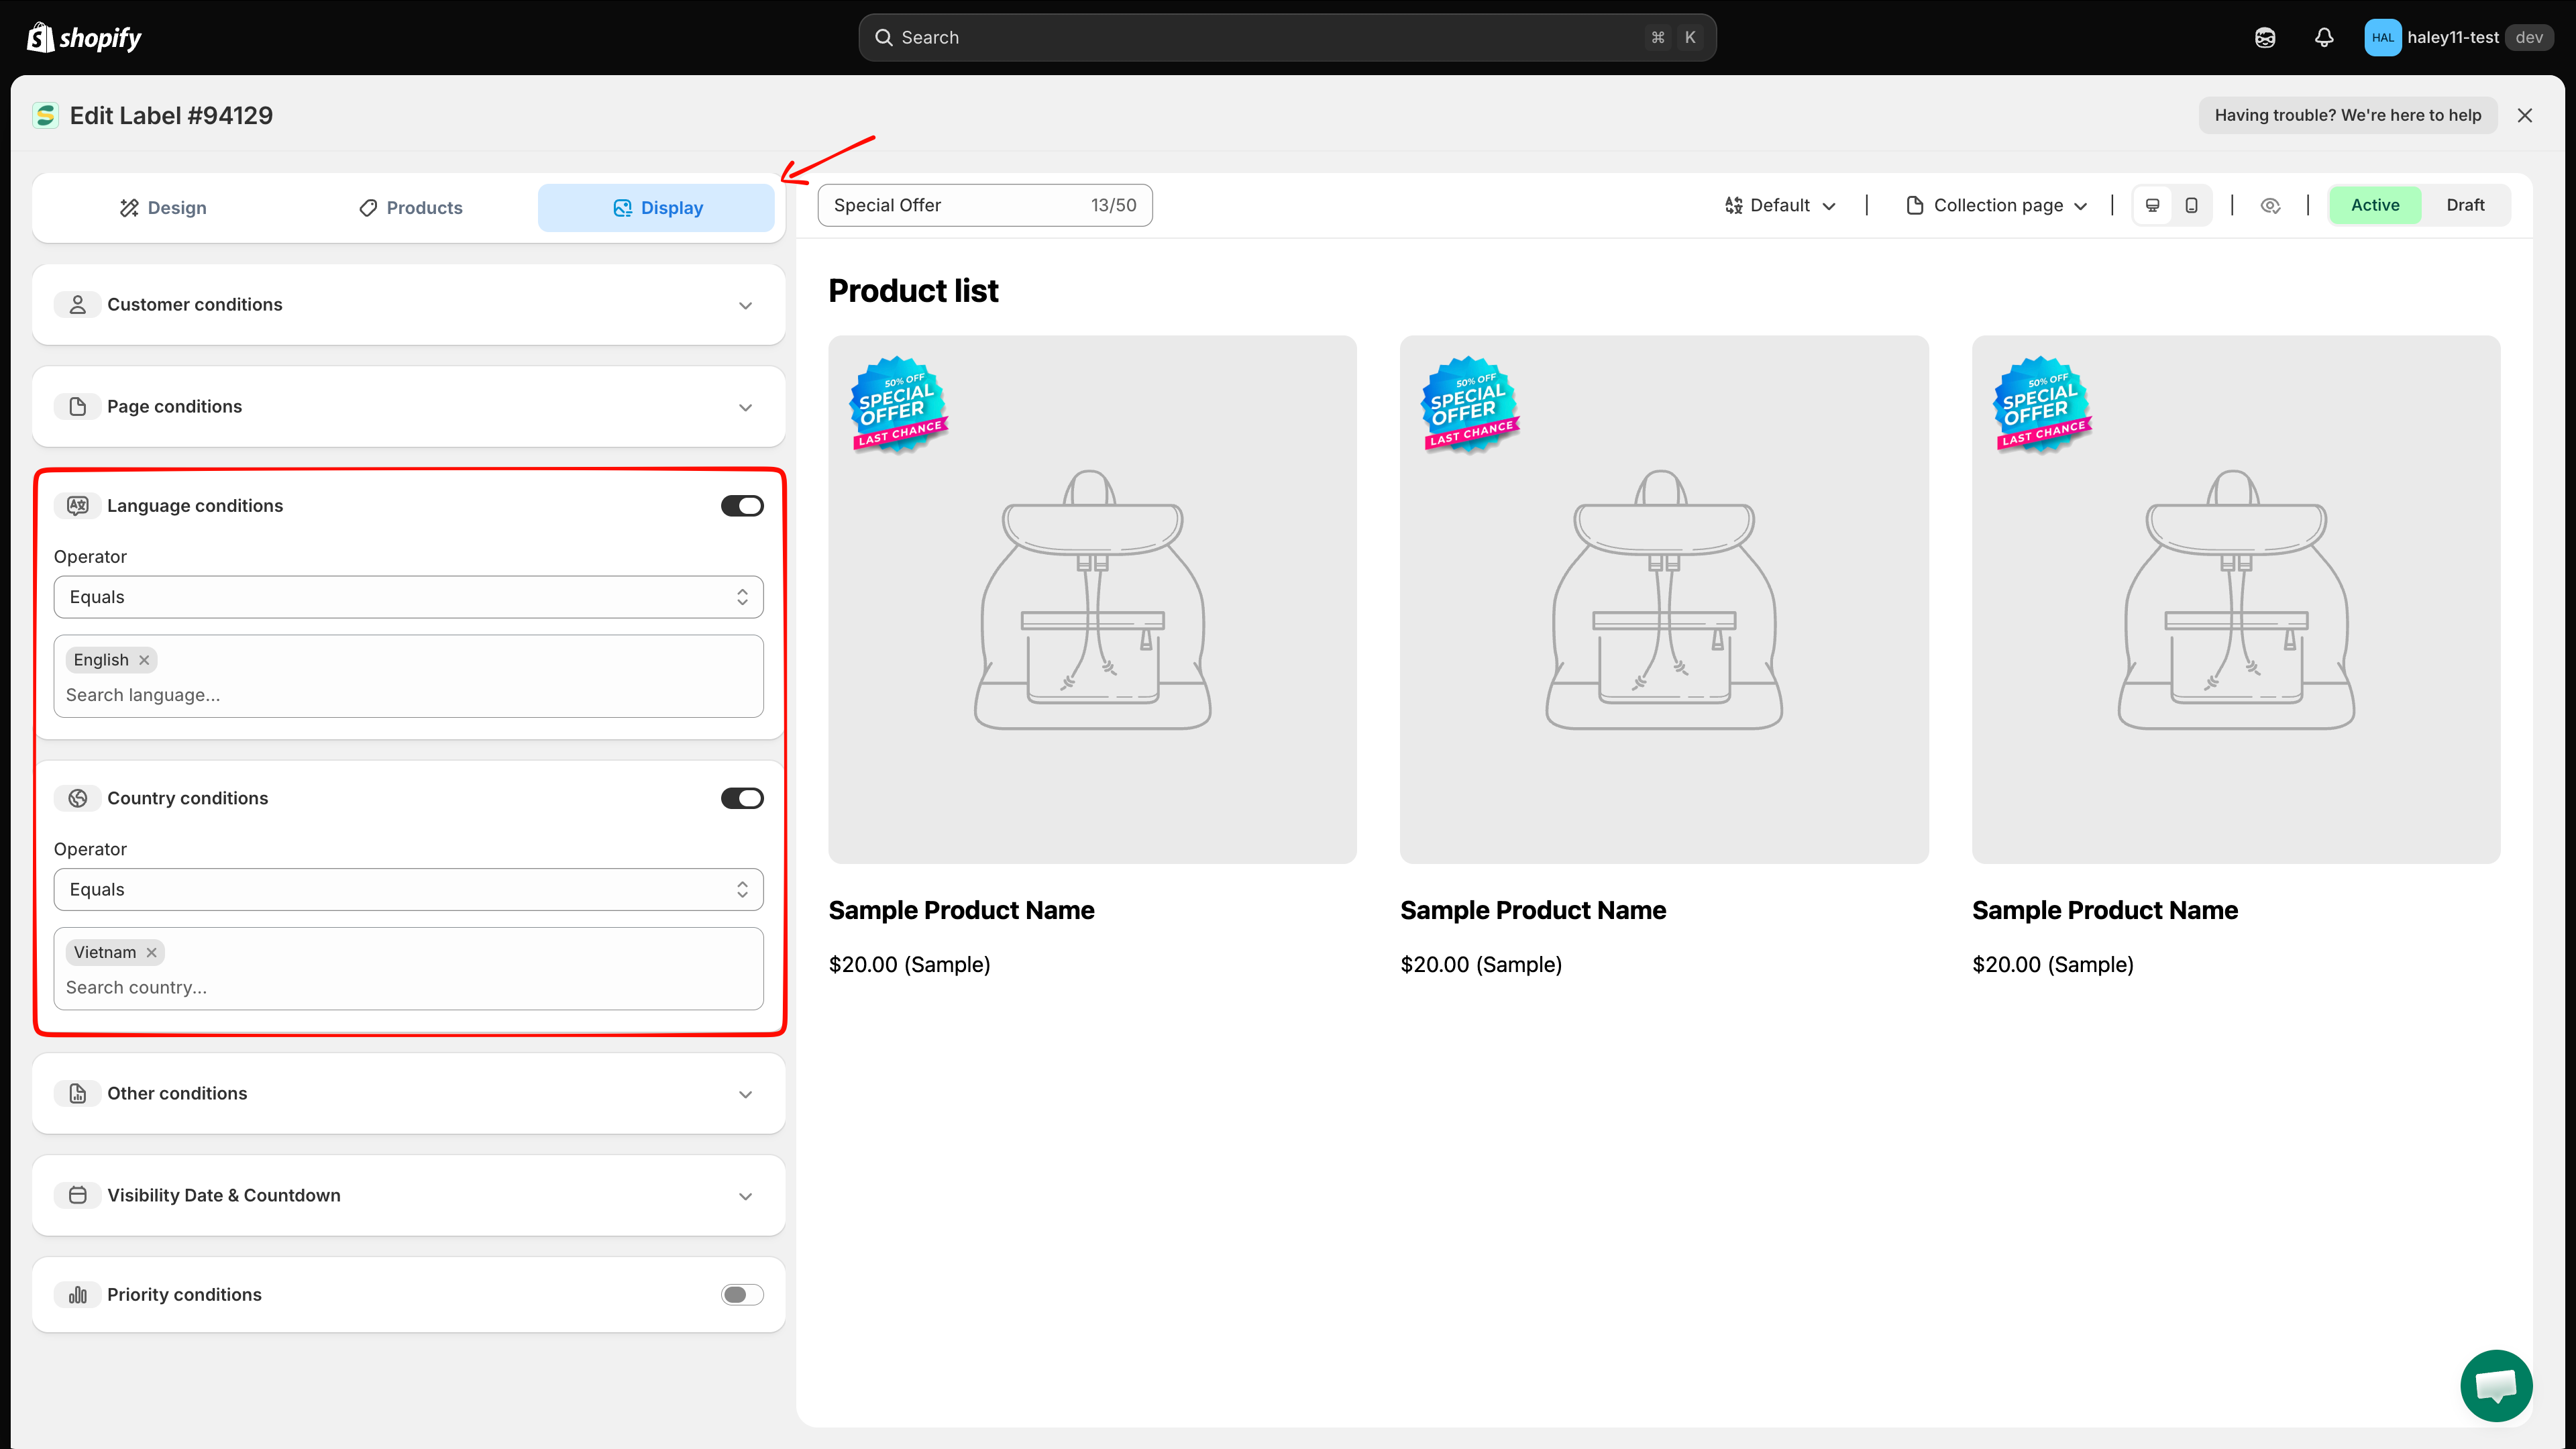The width and height of the screenshot is (2576, 1449).
Task: Click the app logo beside Edit Label
Action: (x=45, y=115)
